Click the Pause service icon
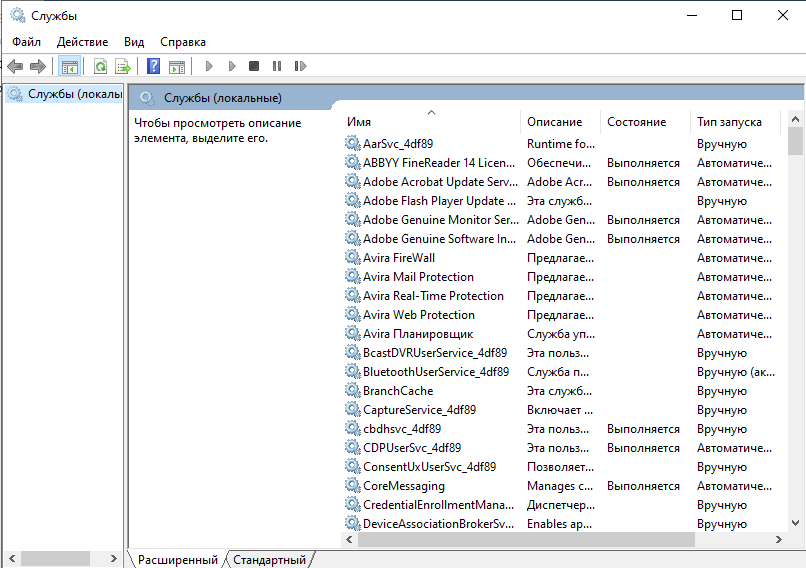Screen dimensions: 806x568 tap(277, 66)
